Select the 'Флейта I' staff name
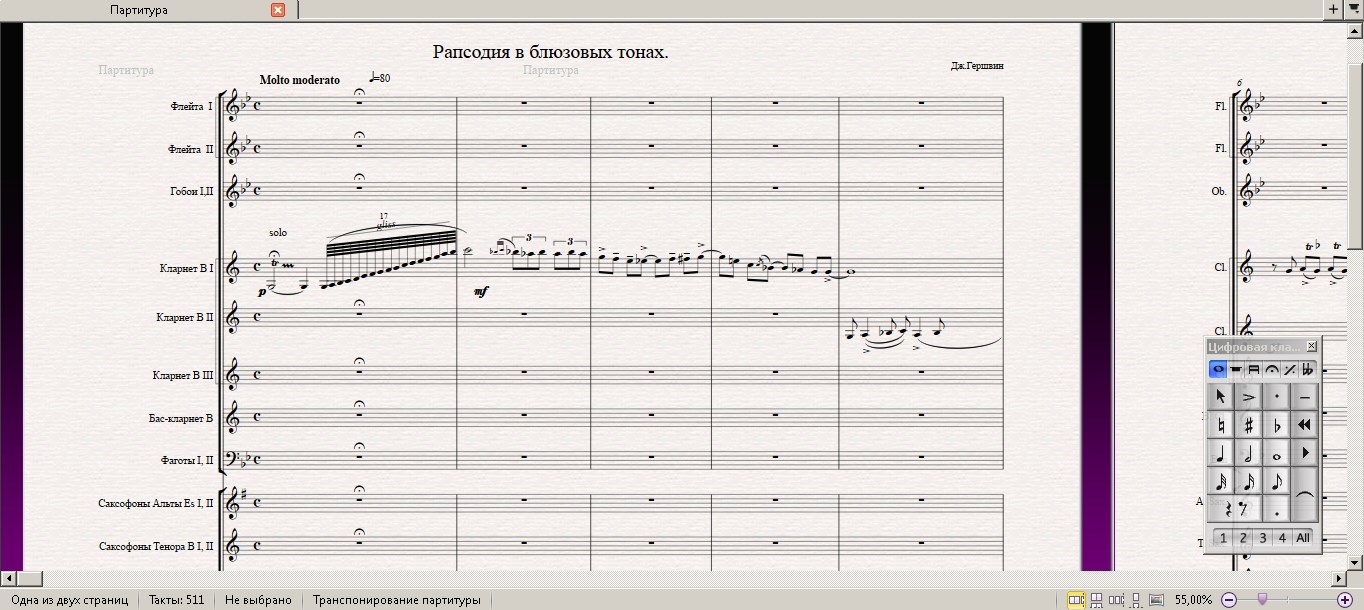1364x610 pixels. click(x=191, y=106)
